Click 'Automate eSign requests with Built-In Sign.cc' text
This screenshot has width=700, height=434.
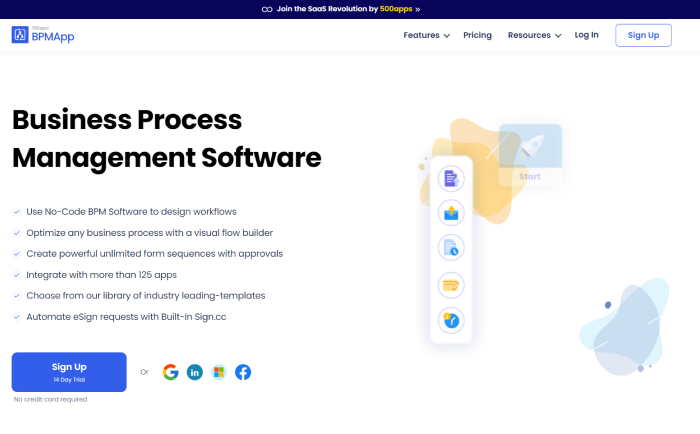(126, 317)
